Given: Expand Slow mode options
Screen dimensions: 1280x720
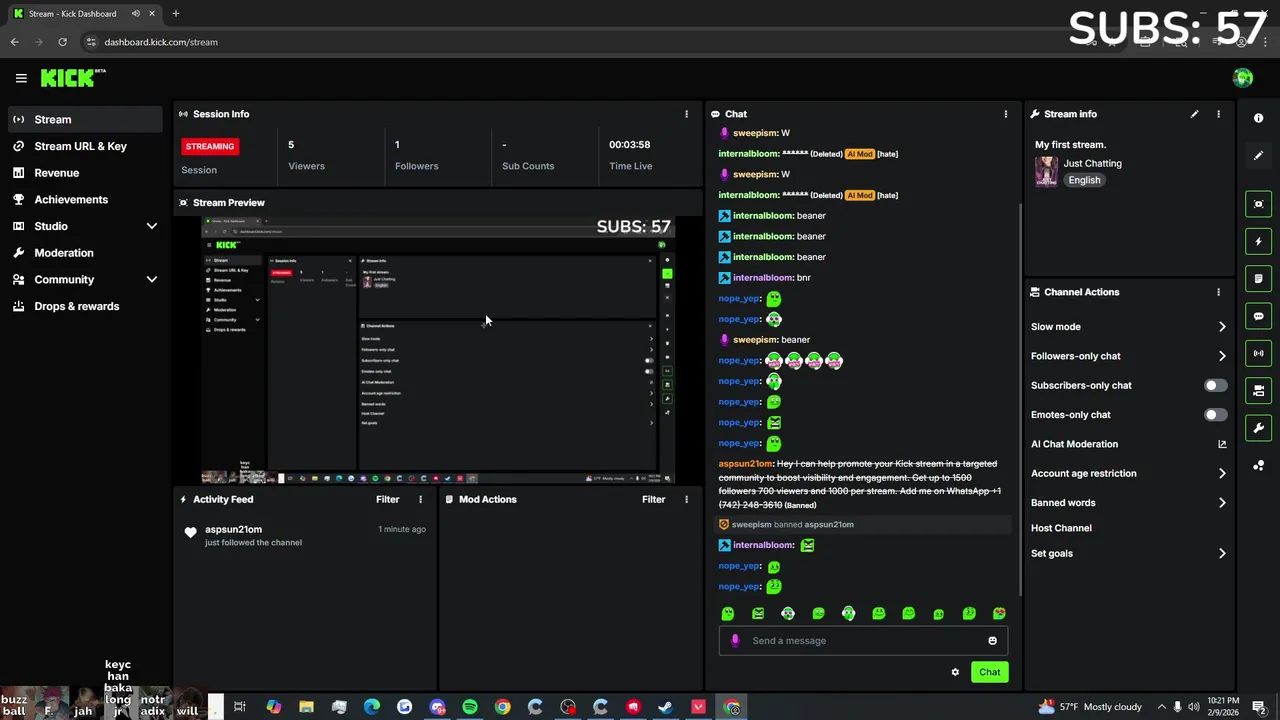Looking at the screenshot, I should [1222, 327].
